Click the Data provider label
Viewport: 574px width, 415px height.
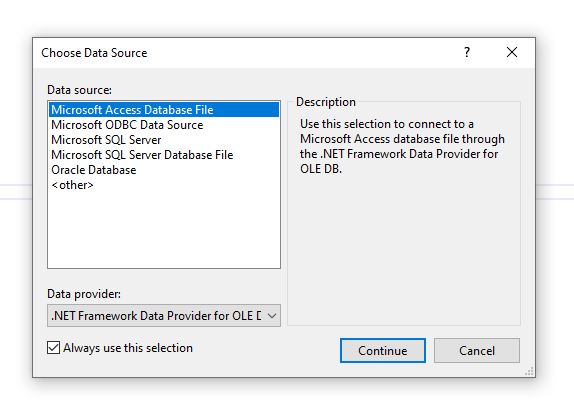[84, 294]
